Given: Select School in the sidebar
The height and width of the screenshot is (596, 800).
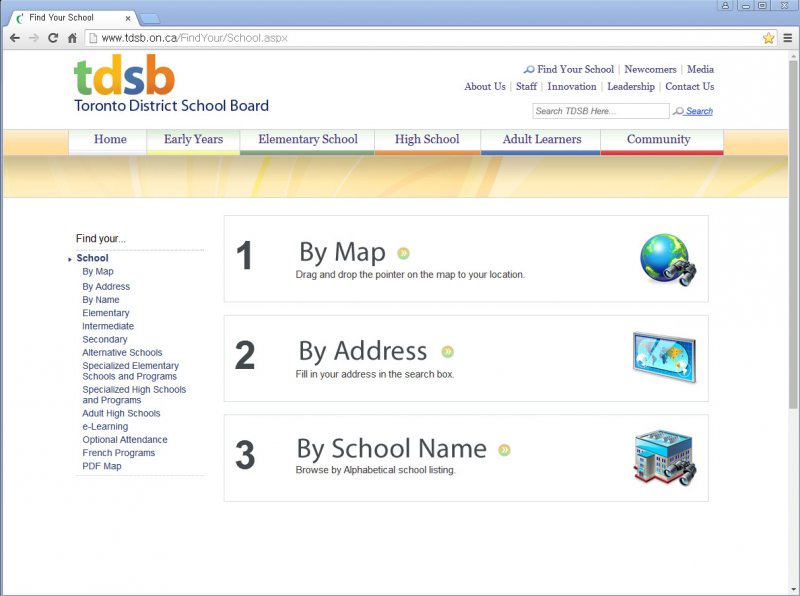Looking at the screenshot, I should tap(92, 258).
